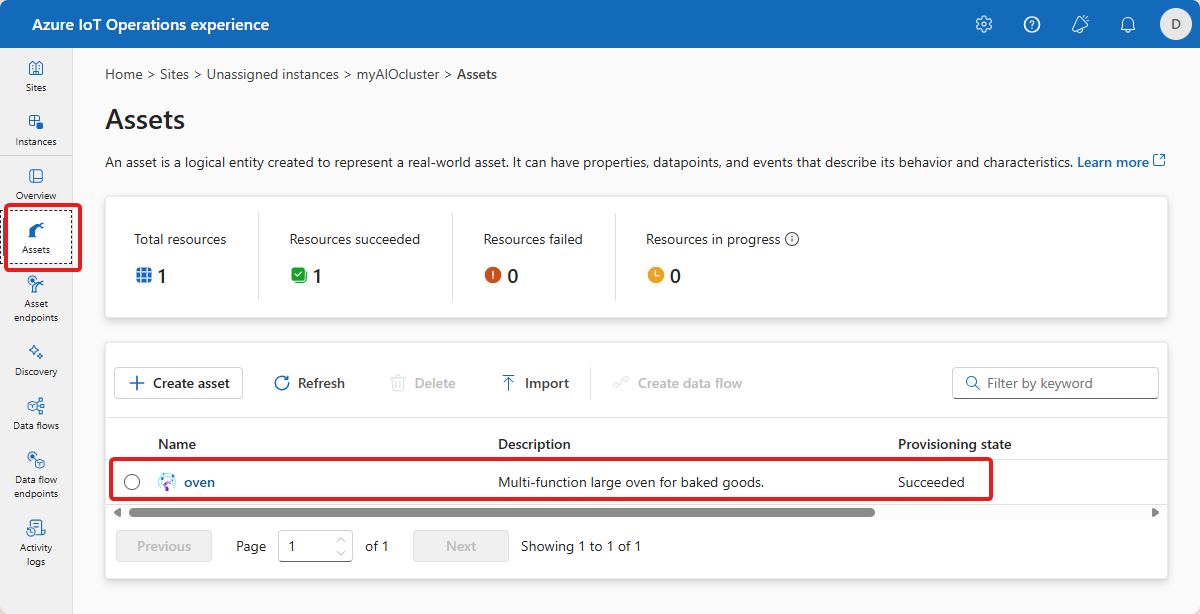Refresh the assets list
The image size is (1200, 614).
(309, 383)
